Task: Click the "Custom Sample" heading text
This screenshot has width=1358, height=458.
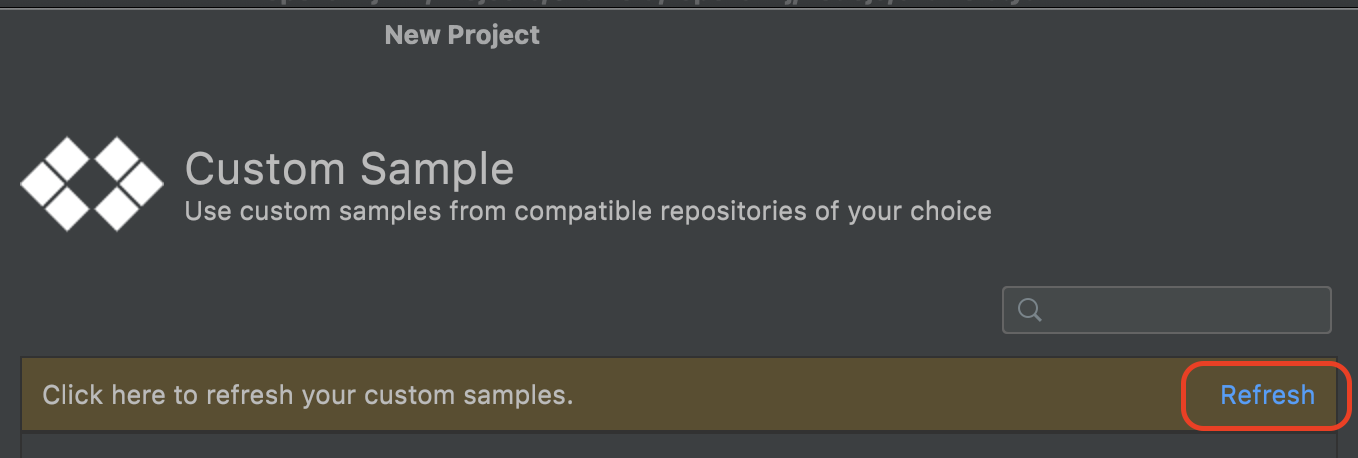Action: (x=349, y=169)
